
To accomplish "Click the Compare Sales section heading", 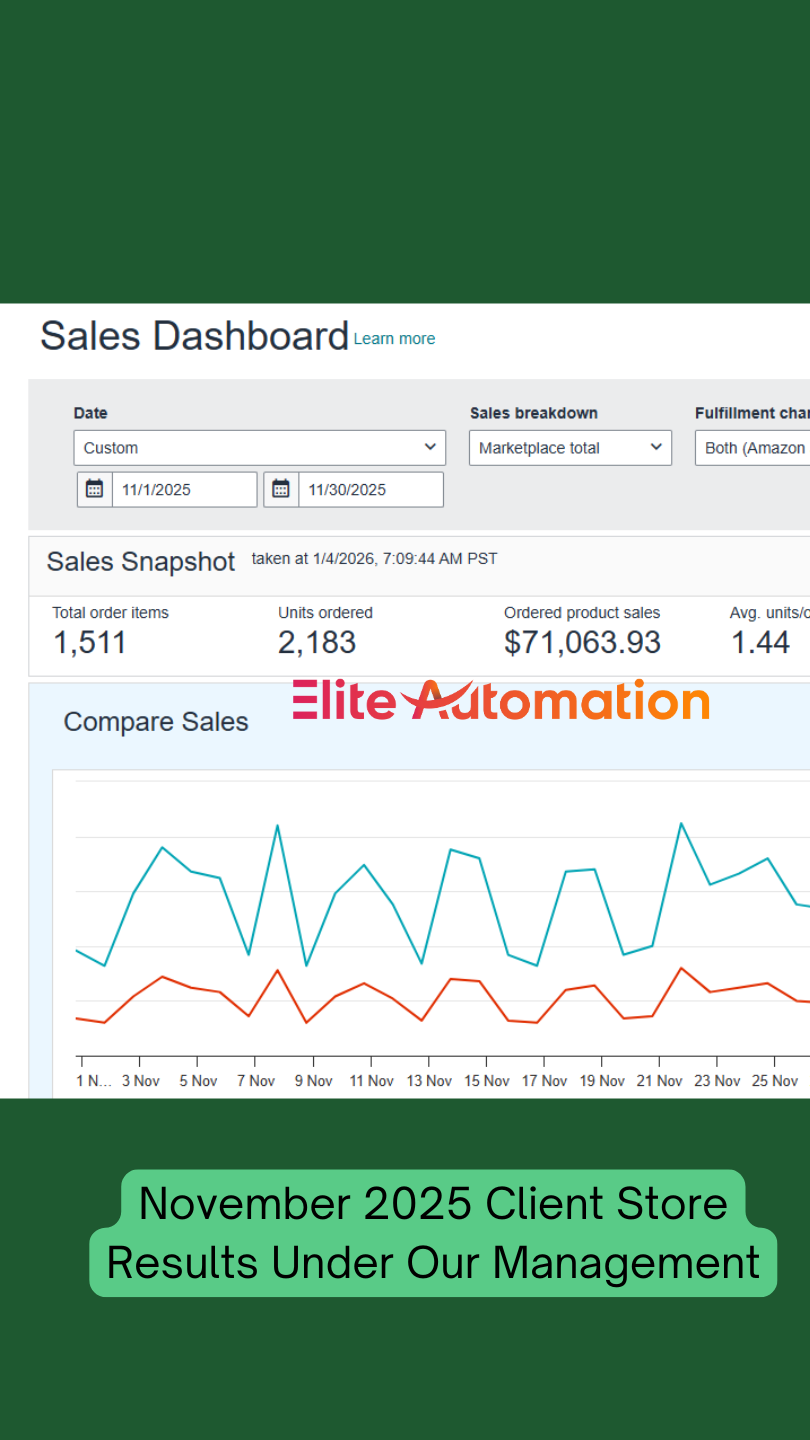I will pyautogui.click(x=156, y=722).
